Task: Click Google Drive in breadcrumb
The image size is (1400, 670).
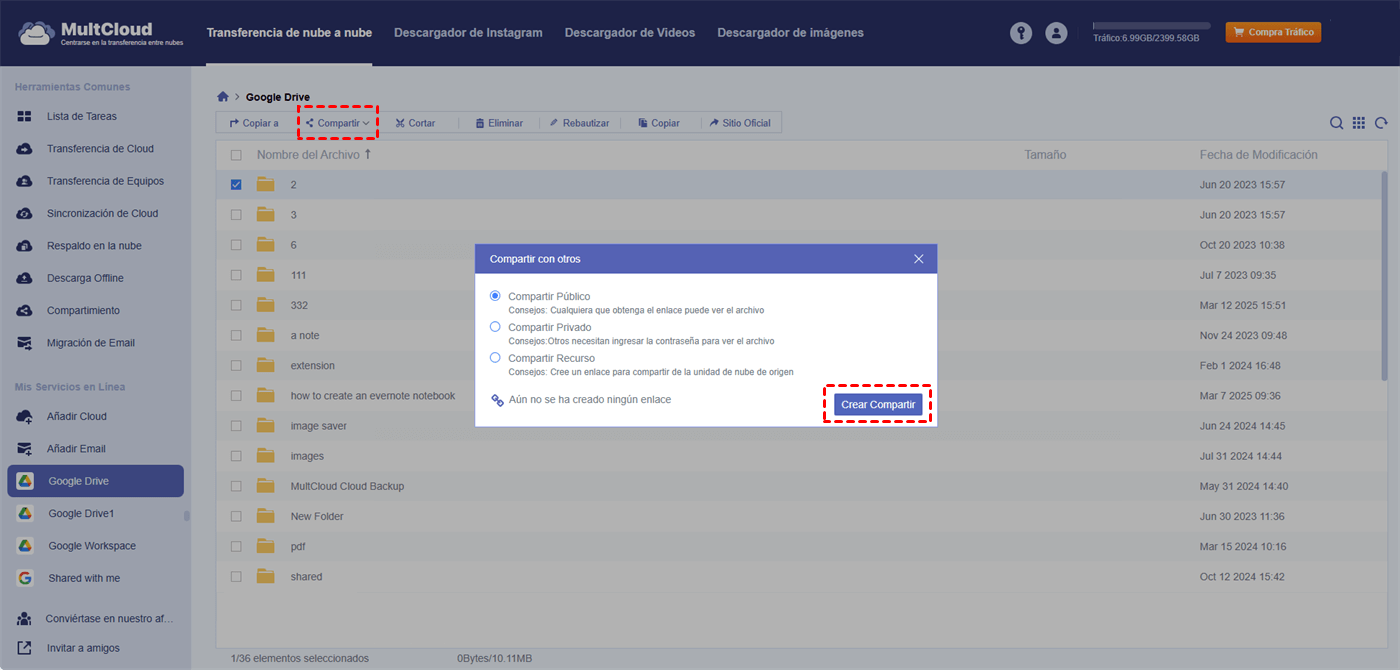Action: pos(278,97)
